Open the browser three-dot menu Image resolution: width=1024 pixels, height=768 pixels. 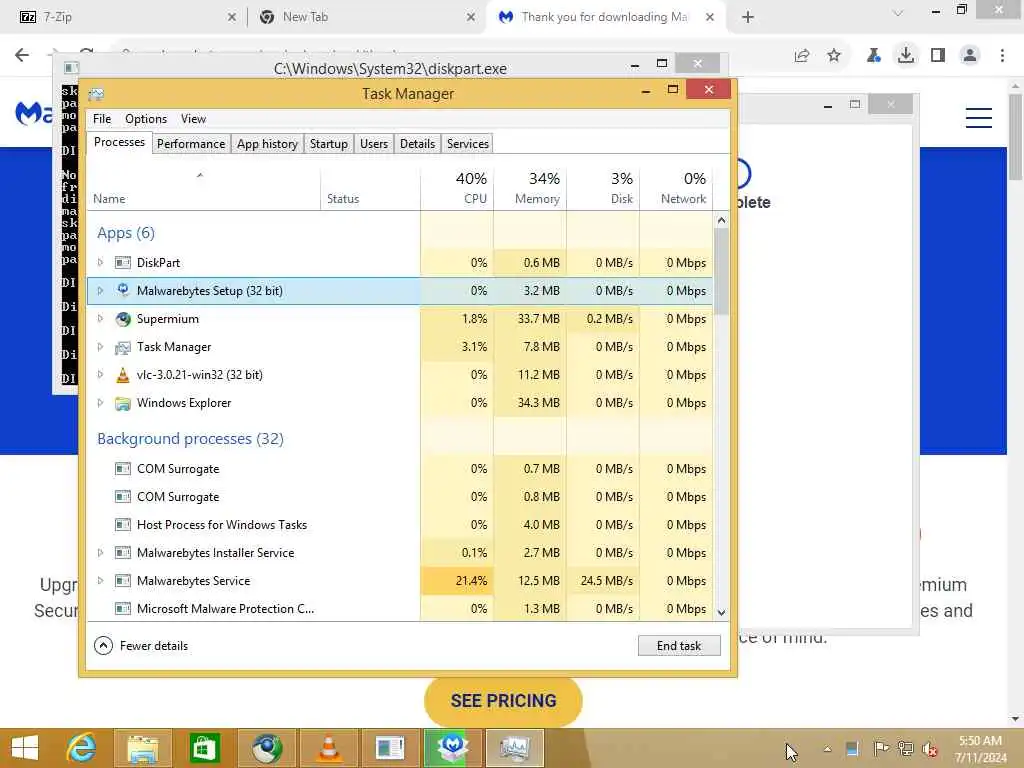click(1002, 56)
